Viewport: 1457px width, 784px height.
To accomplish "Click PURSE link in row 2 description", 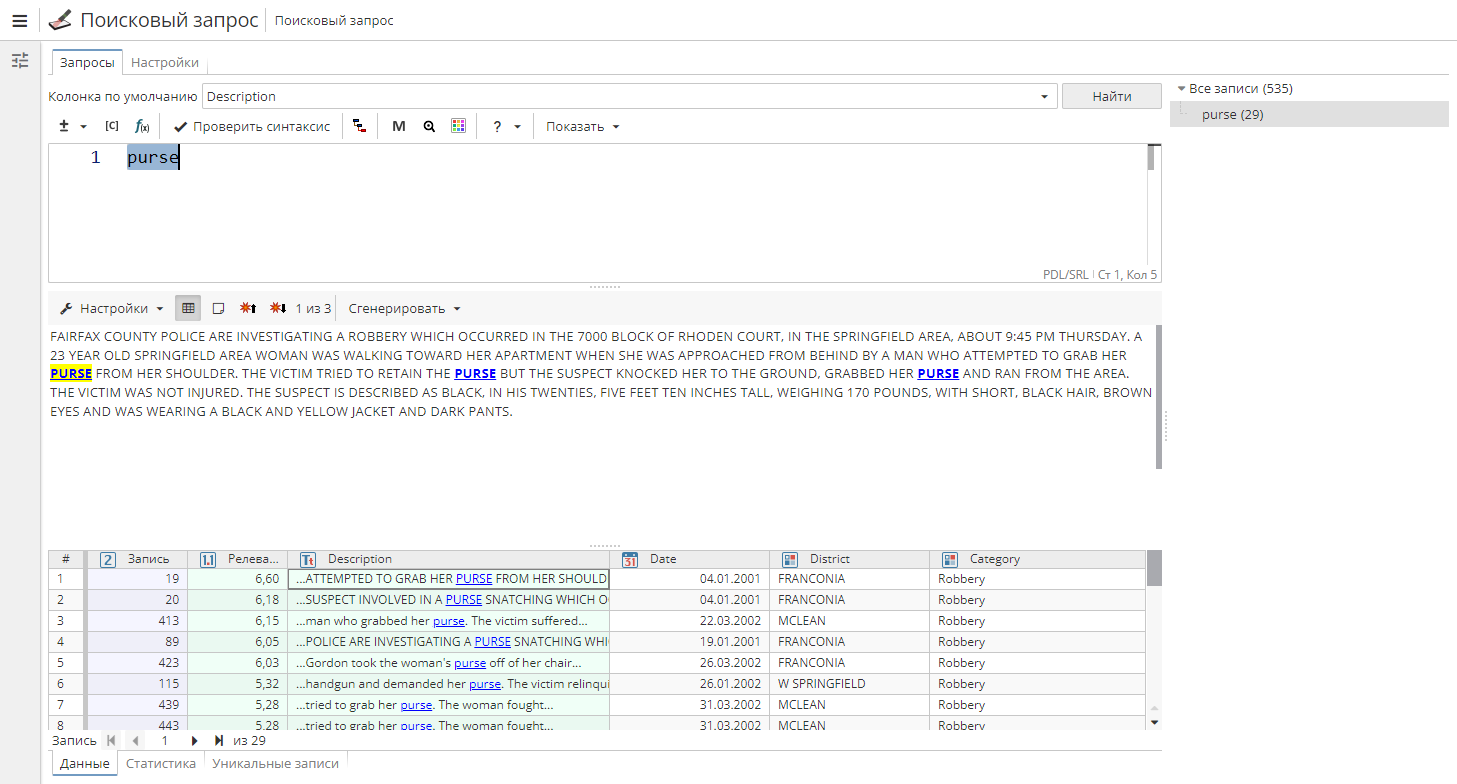I will click(464, 600).
